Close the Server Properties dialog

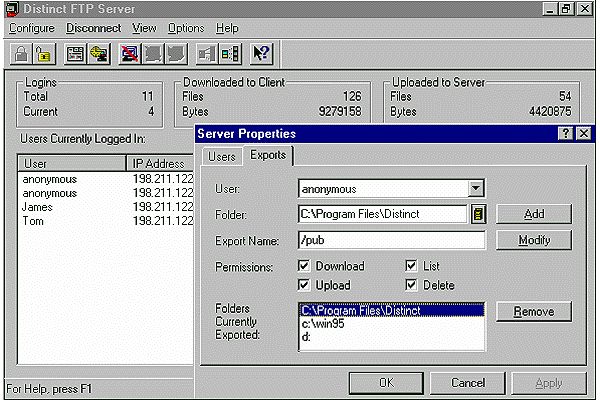click(584, 134)
